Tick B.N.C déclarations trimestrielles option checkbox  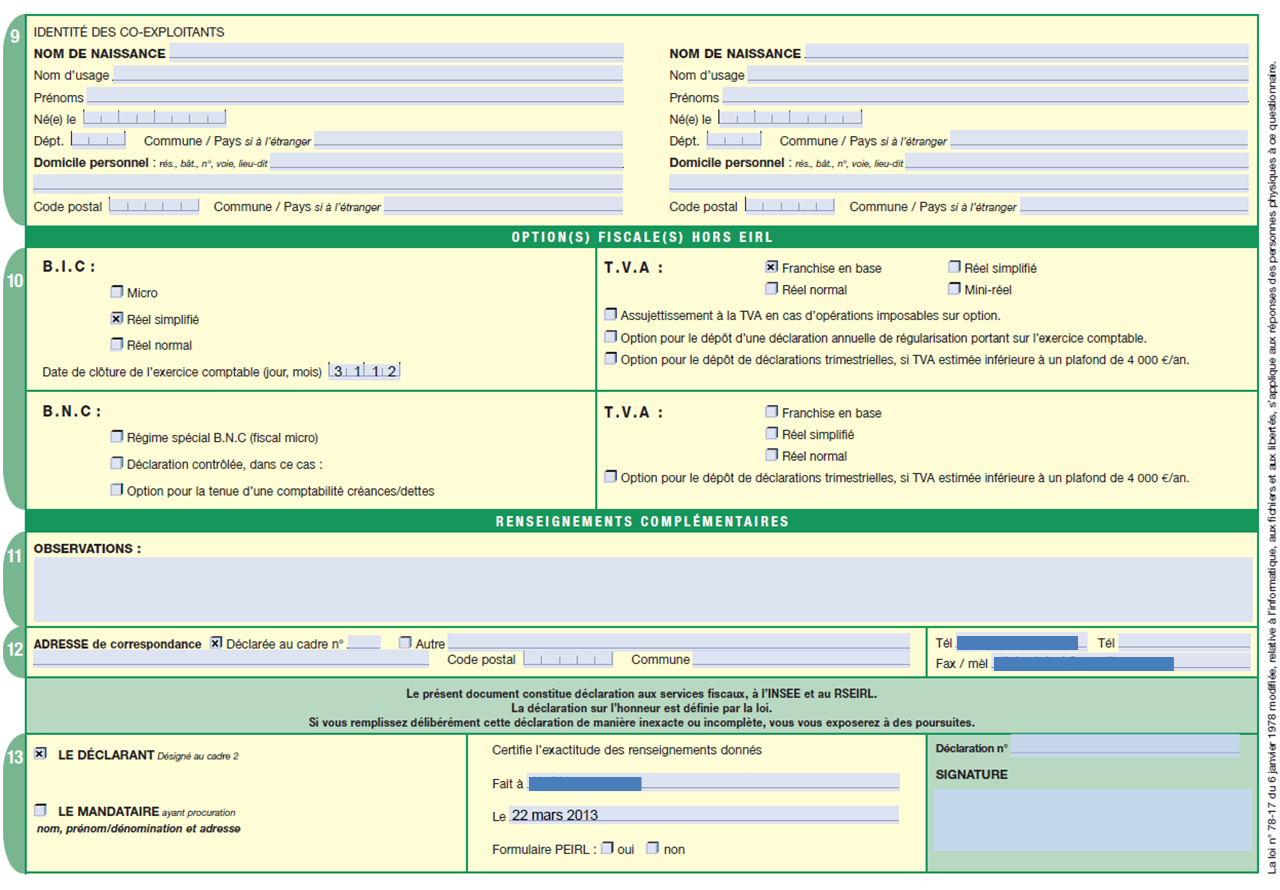611,477
